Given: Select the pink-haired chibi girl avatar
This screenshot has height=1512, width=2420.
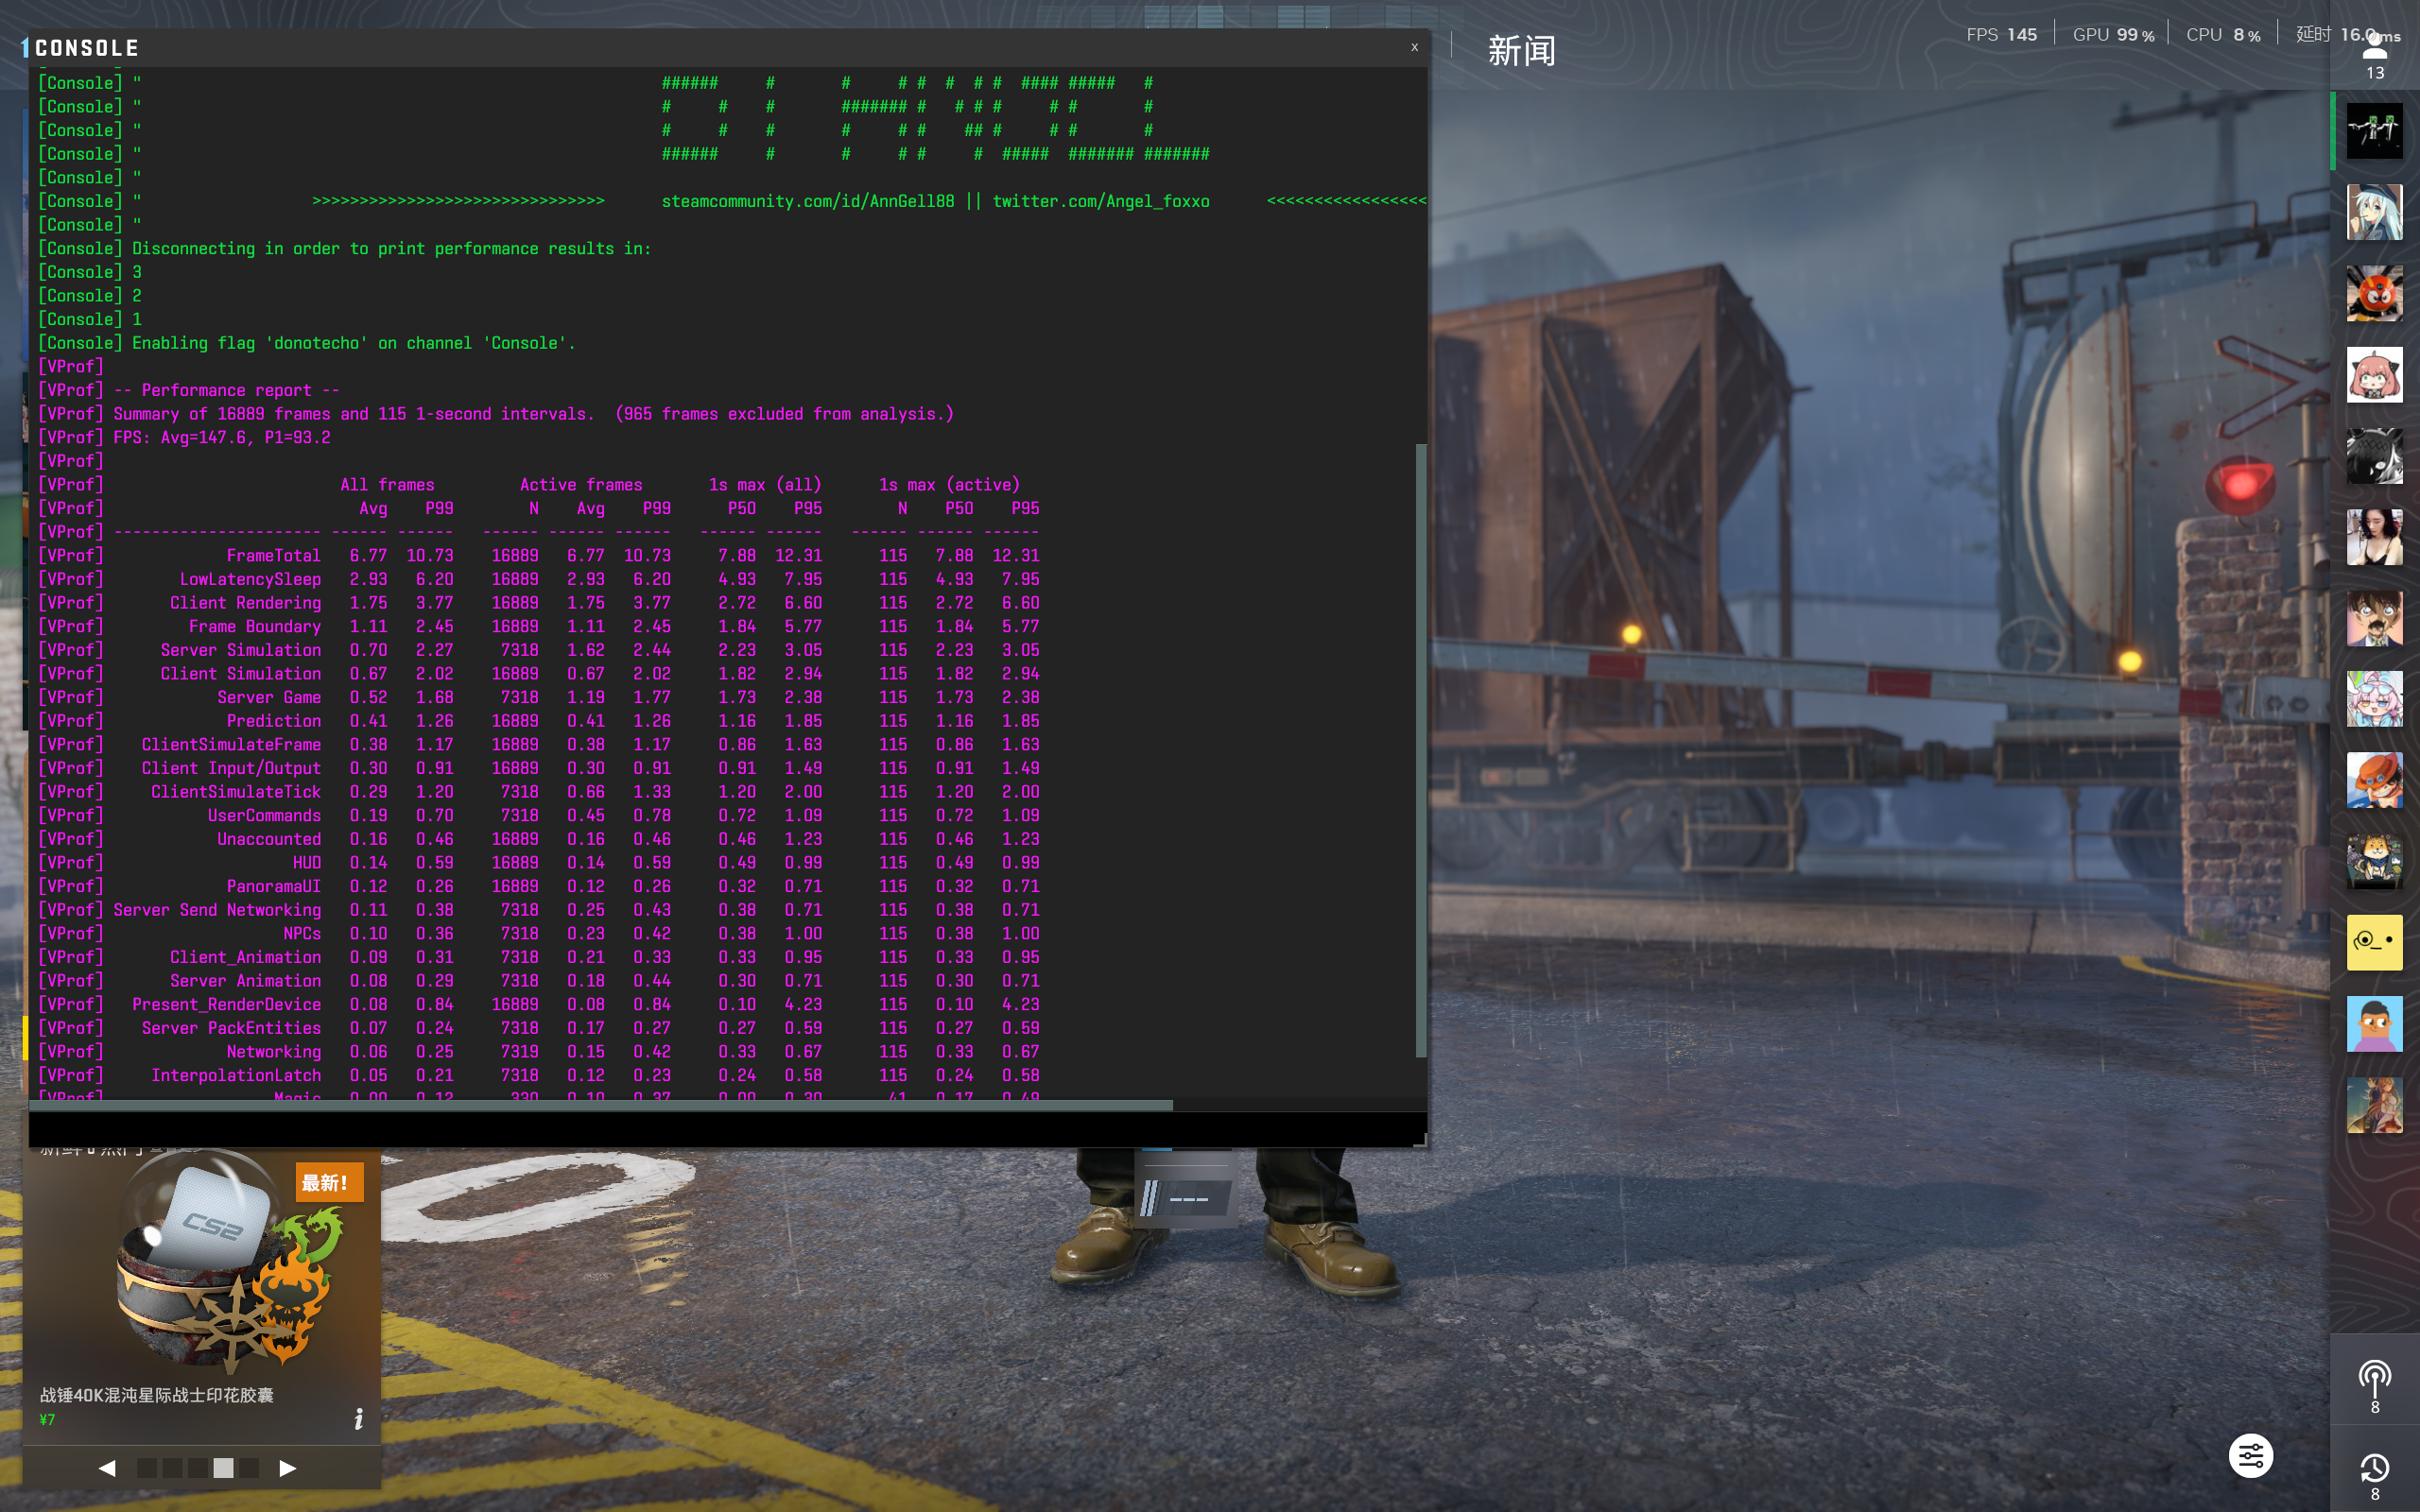Looking at the screenshot, I should pyautogui.click(x=2374, y=375).
